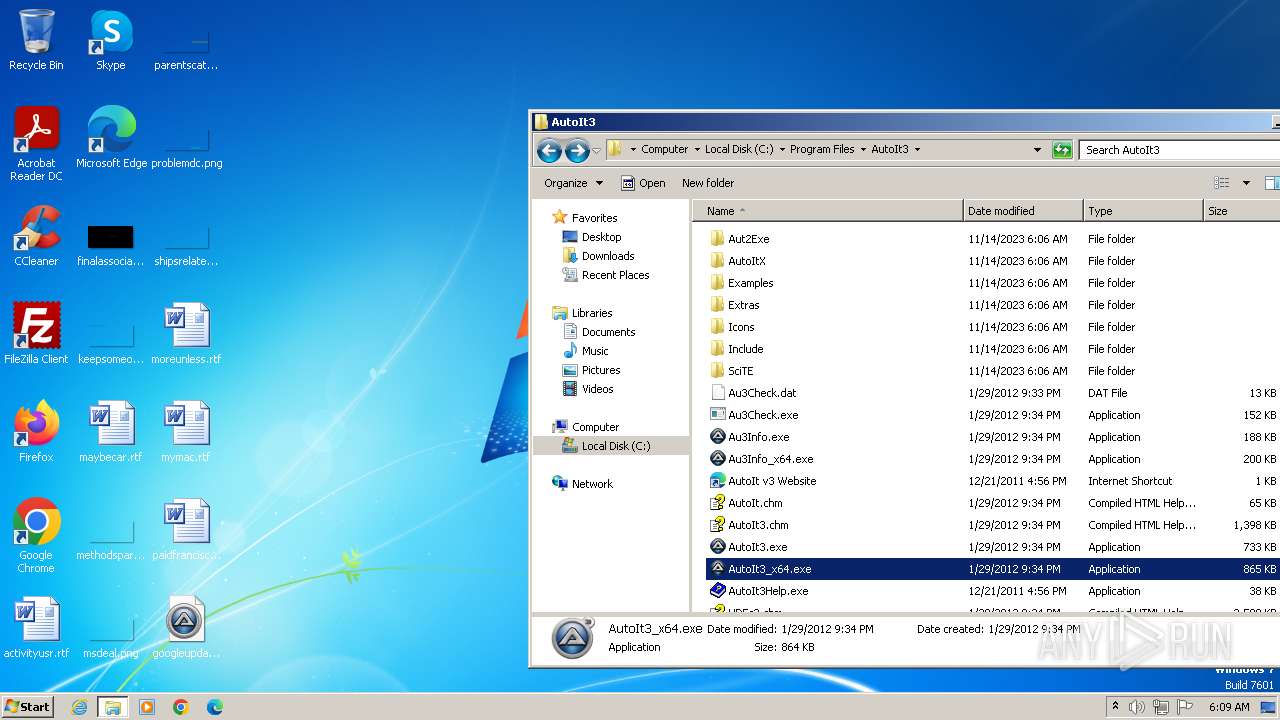1280x720 pixels.
Task: Click the green Refresh button beside the address bar
Action: [1062, 150]
